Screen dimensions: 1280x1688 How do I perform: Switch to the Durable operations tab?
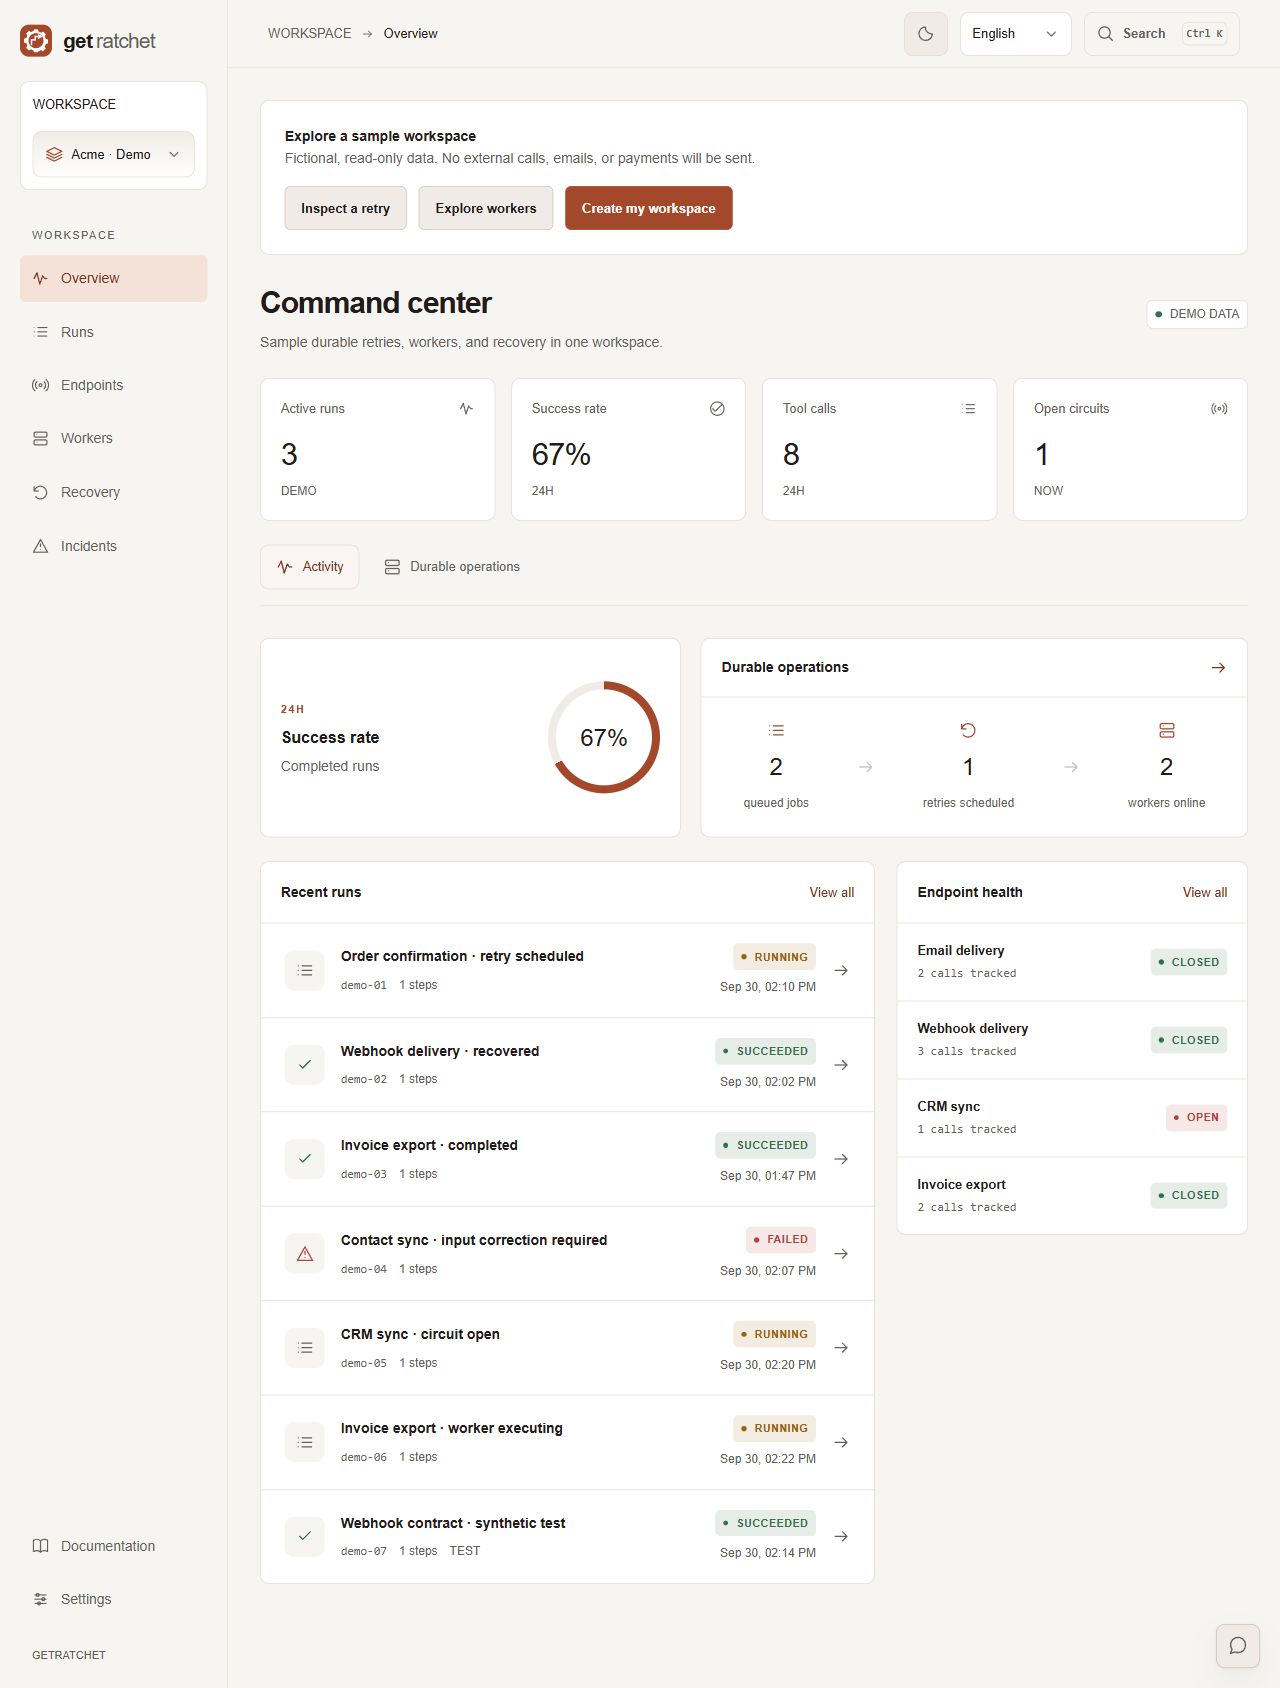pos(452,567)
